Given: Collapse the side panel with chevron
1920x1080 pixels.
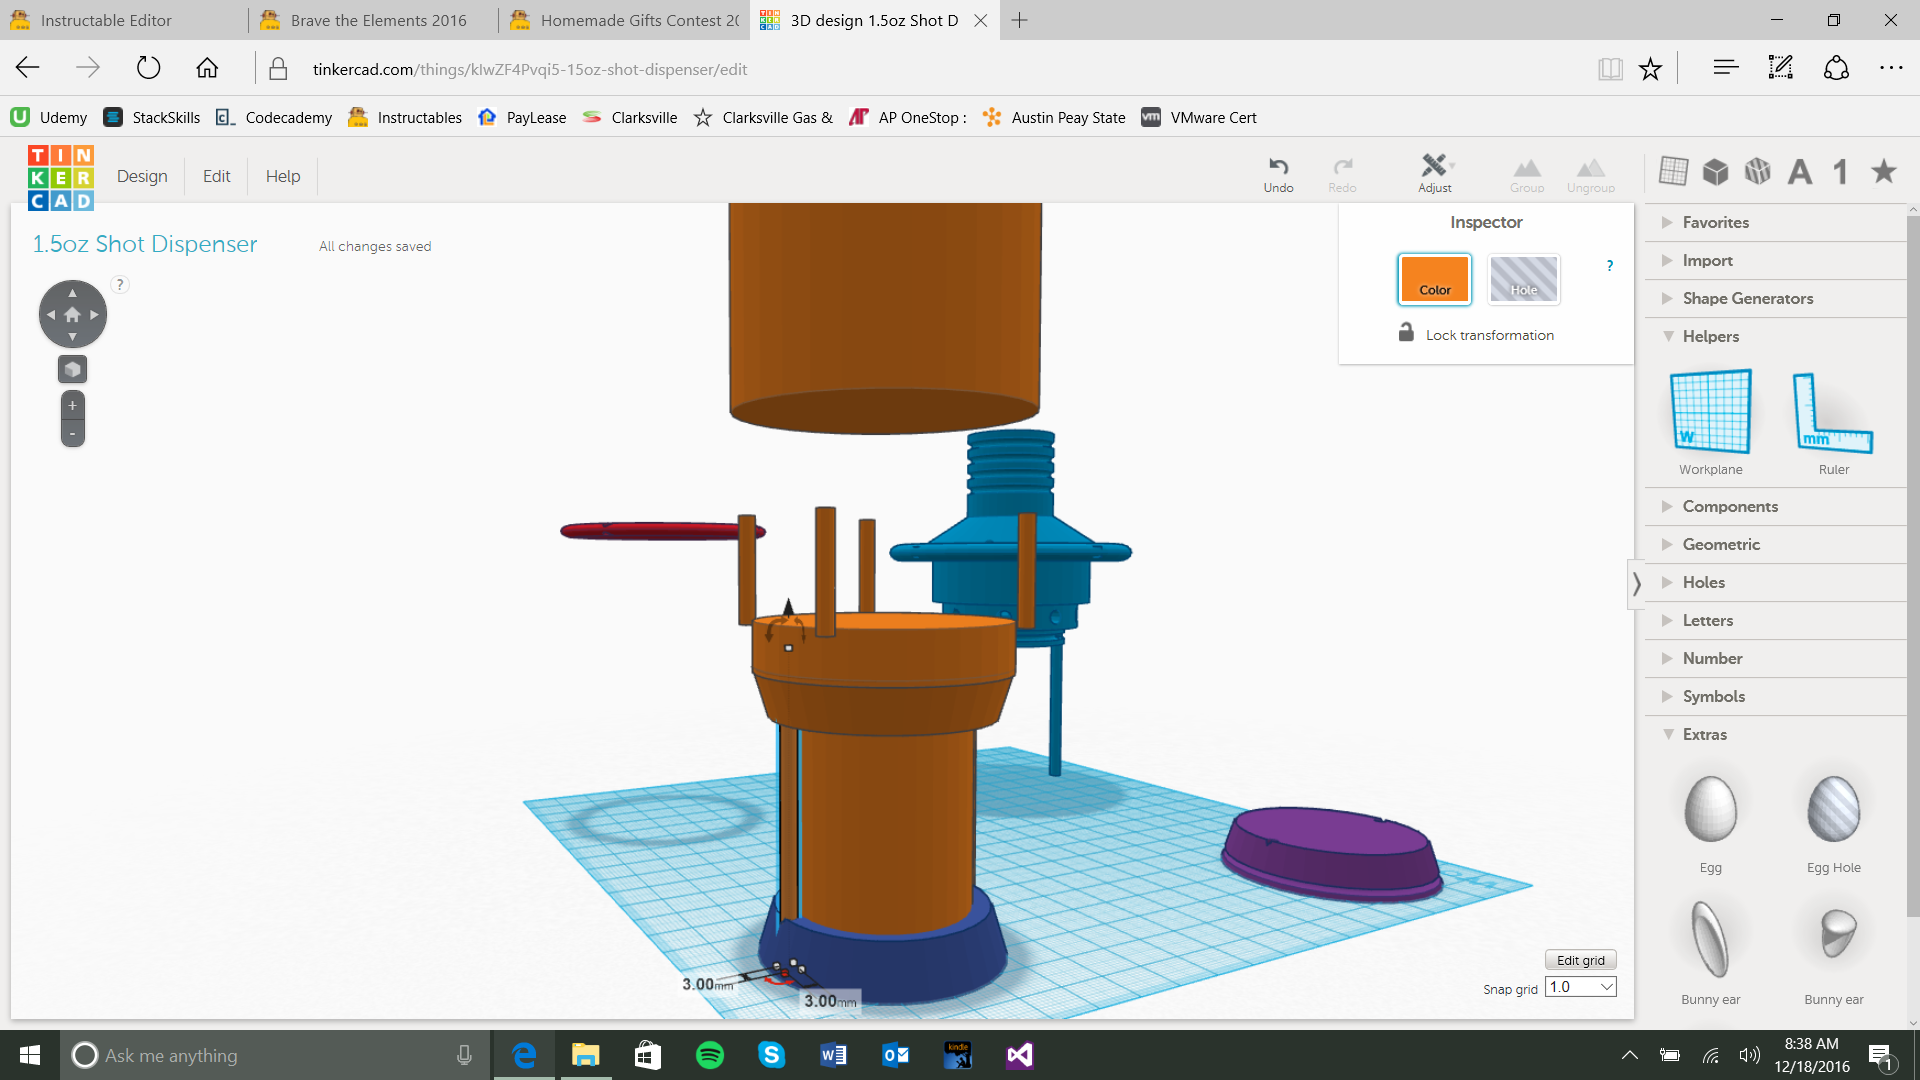Looking at the screenshot, I should (1636, 583).
